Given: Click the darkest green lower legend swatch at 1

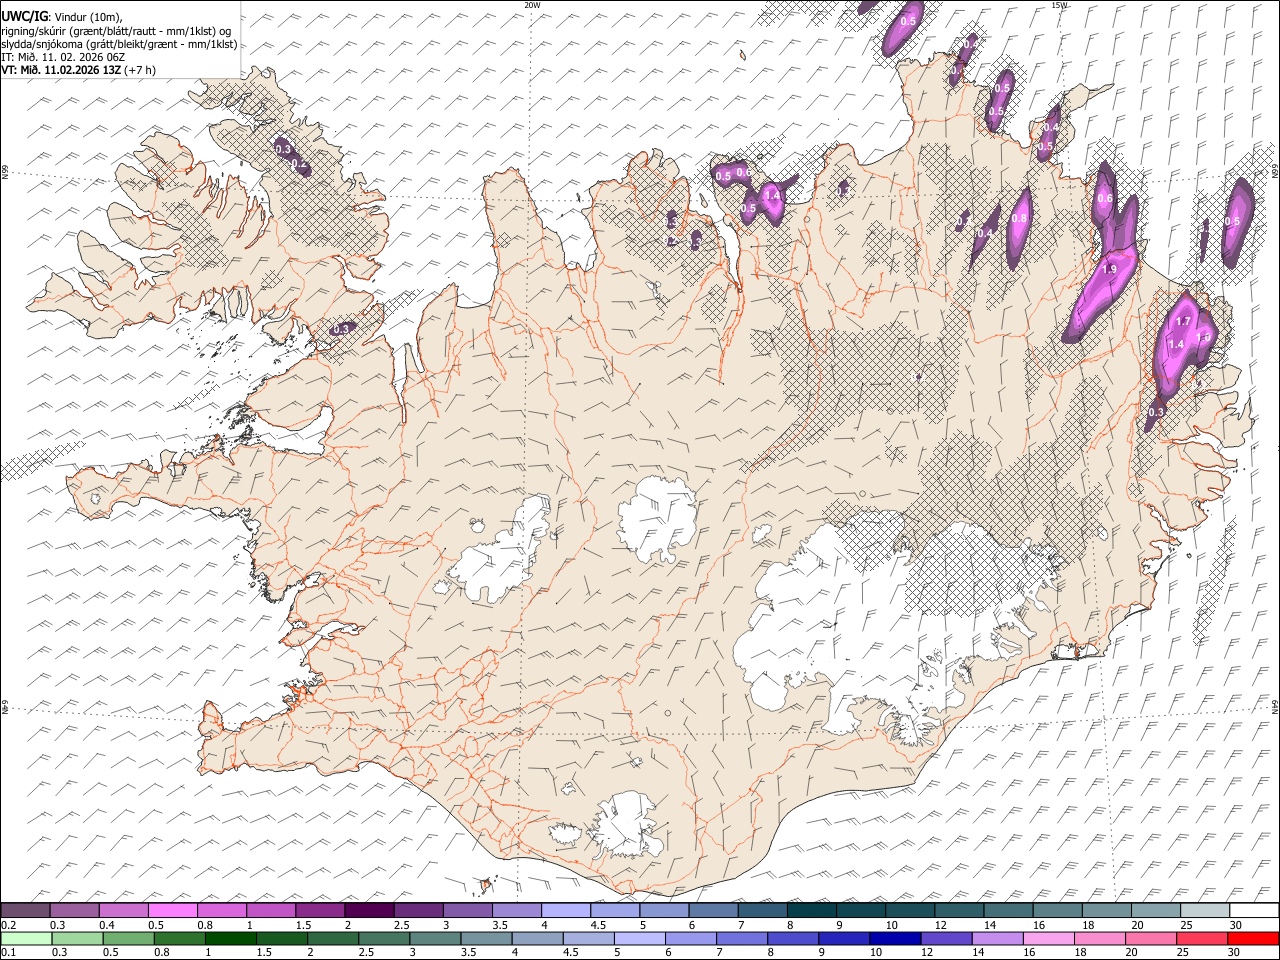Looking at the screenshot, I should coord(230,938).
